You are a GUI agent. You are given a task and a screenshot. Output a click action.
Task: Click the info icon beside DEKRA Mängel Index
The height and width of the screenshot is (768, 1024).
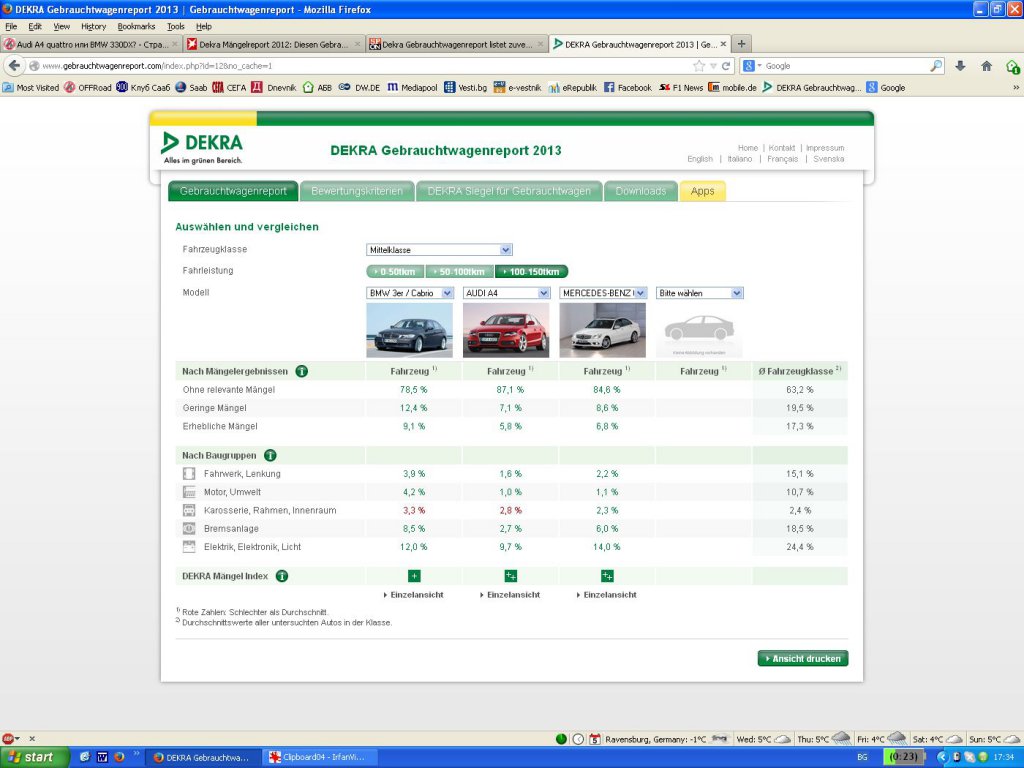pyautogui.click(x=282, y=576)
